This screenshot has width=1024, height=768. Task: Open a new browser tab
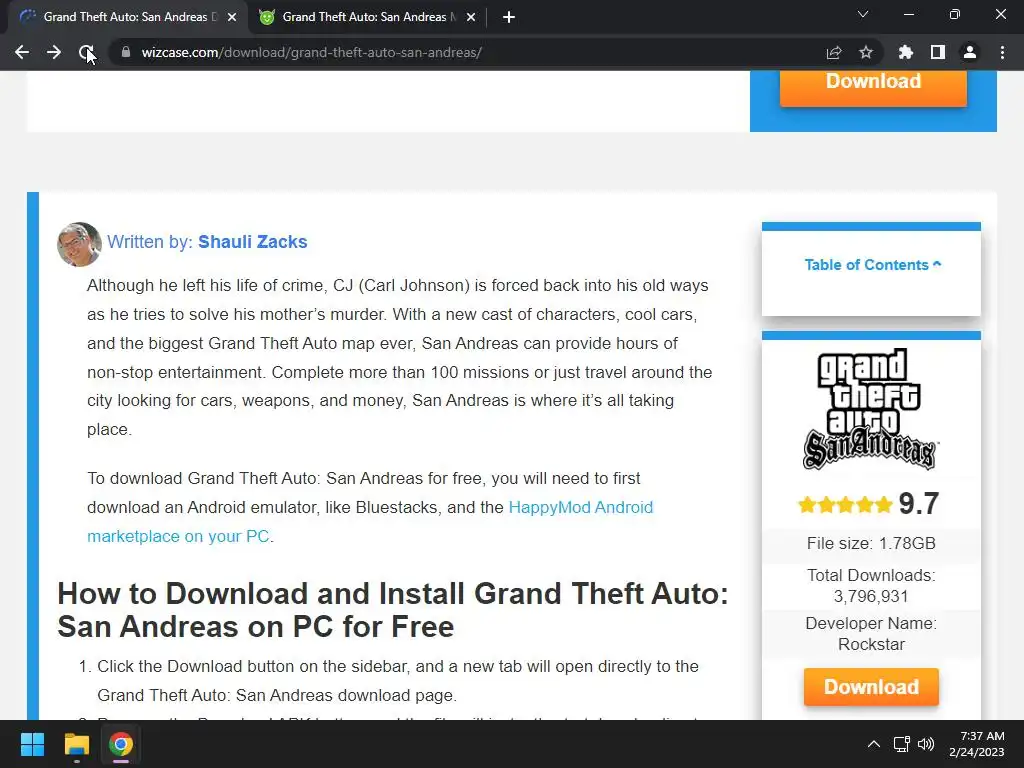coord(509,17)
